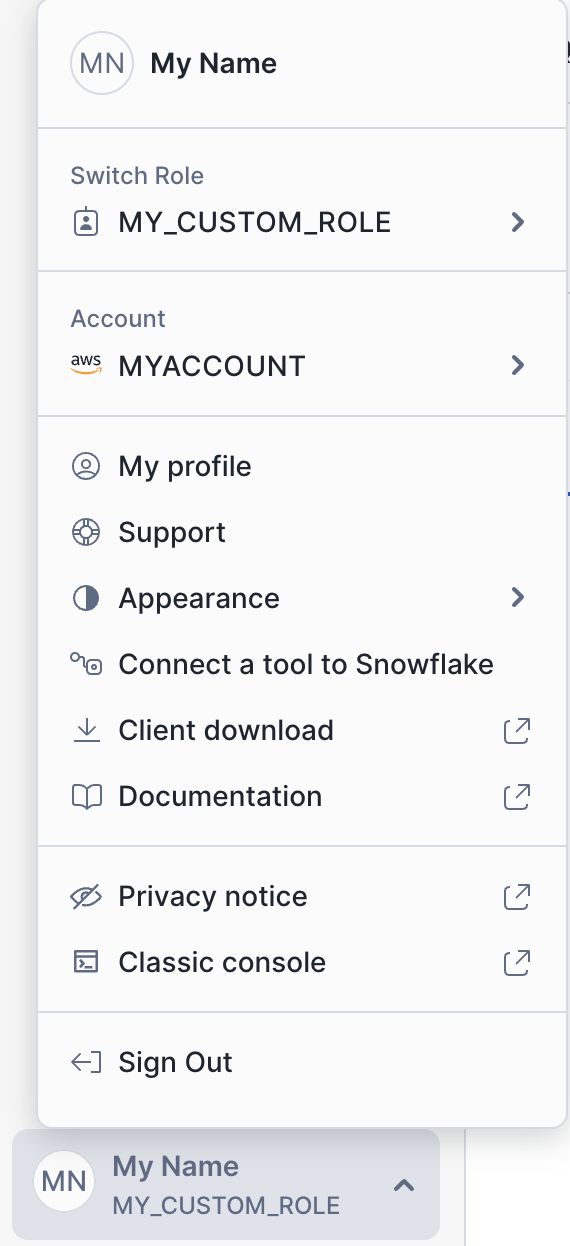
Task: Click the Support lifebuoy icon
Action: click(87, 533)
